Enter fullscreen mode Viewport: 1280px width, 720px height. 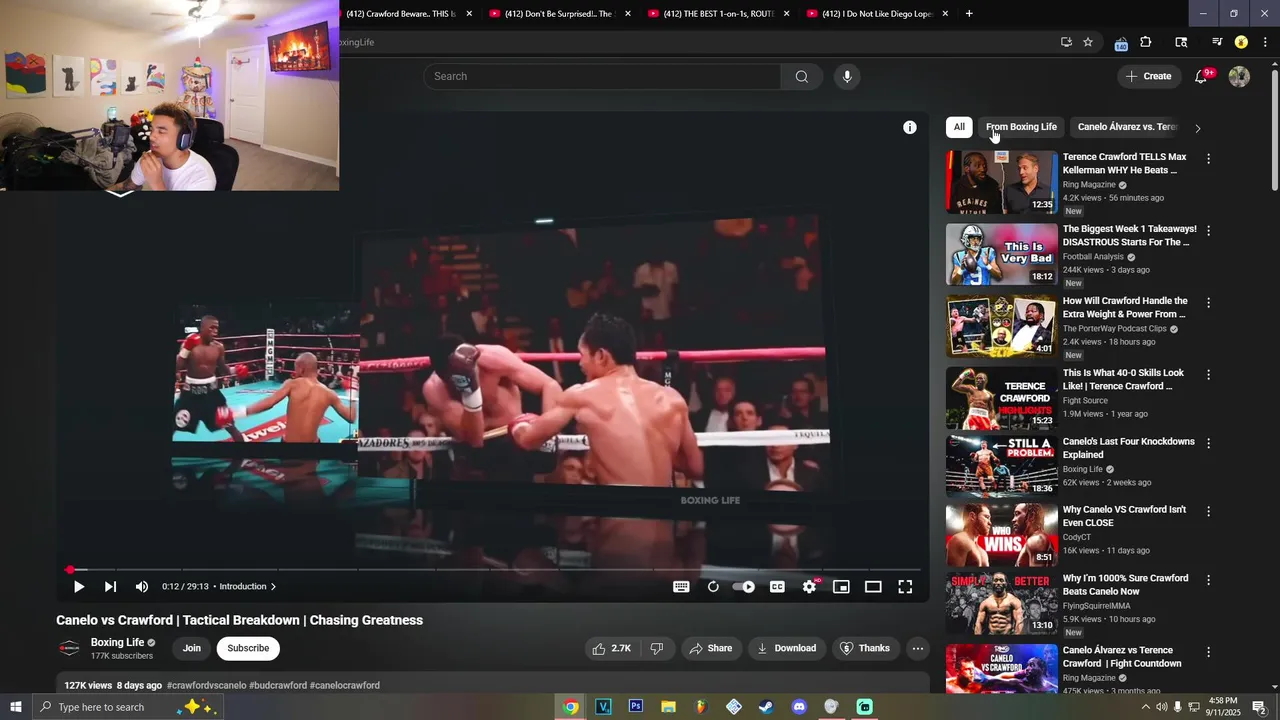tap(905, 587)
